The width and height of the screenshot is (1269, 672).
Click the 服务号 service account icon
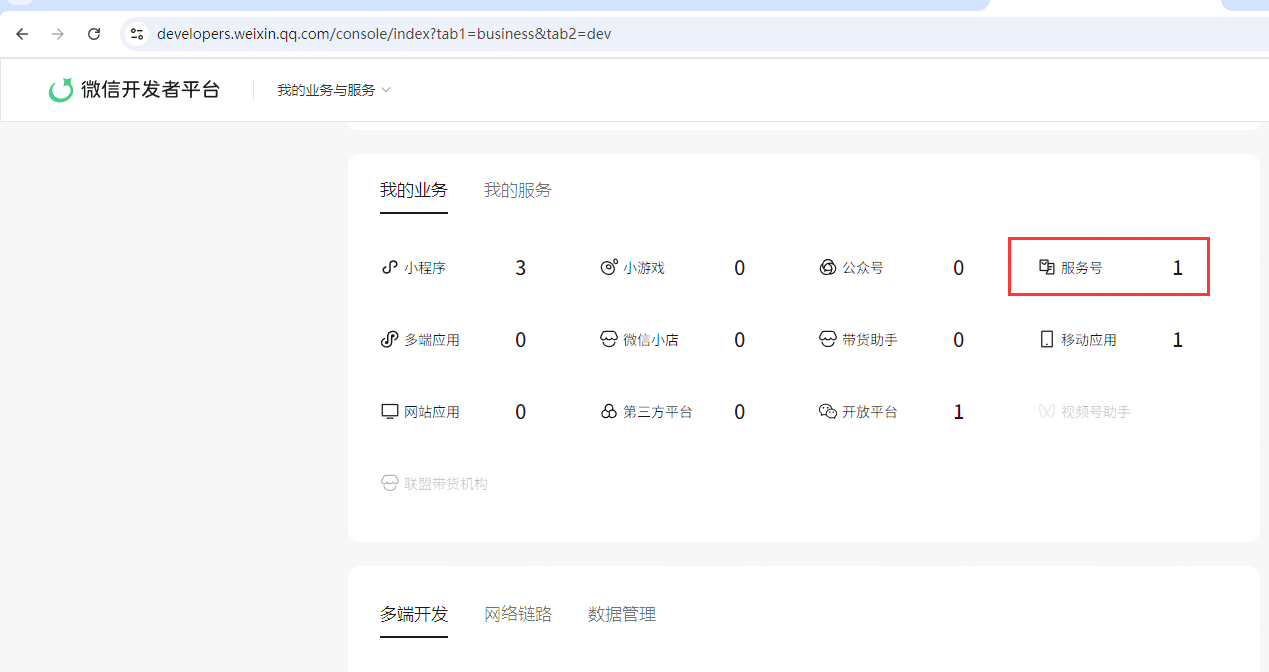(x=1047, y=268)
